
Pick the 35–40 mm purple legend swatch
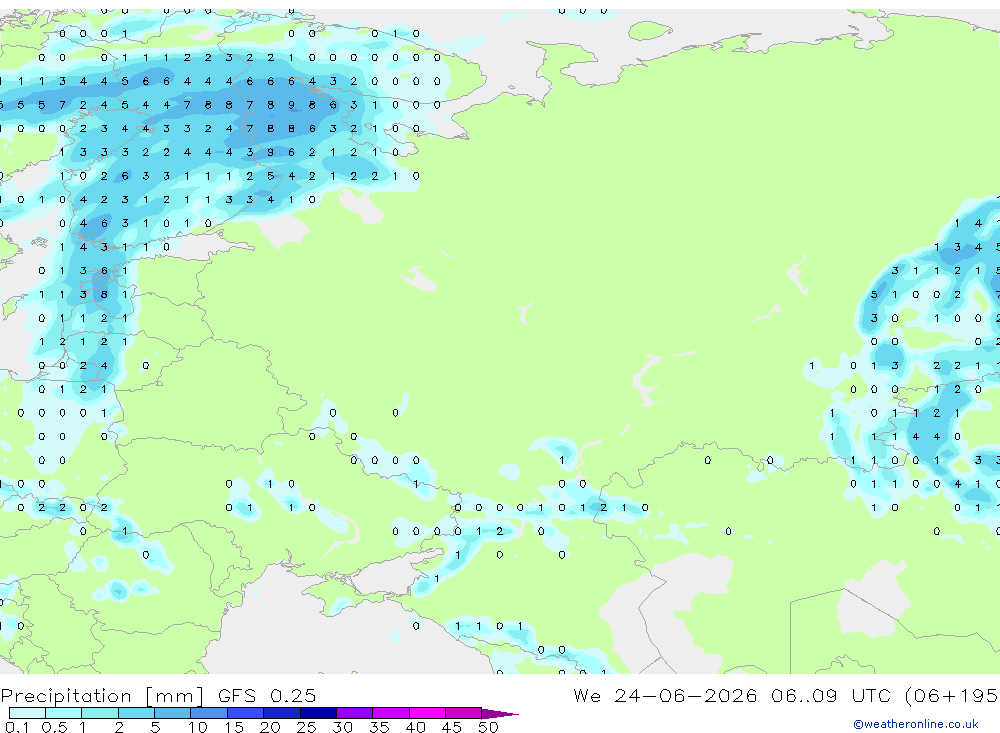[x=391, y=713]
